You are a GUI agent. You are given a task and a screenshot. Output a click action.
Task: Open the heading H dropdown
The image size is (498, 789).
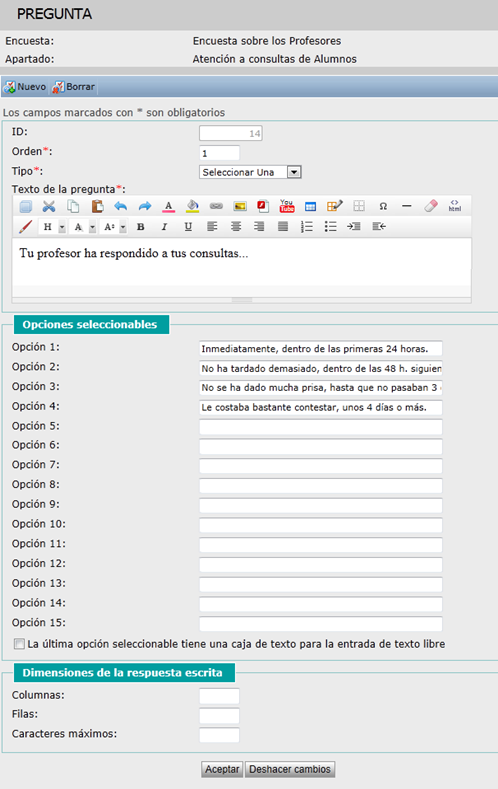pos(54,227)
